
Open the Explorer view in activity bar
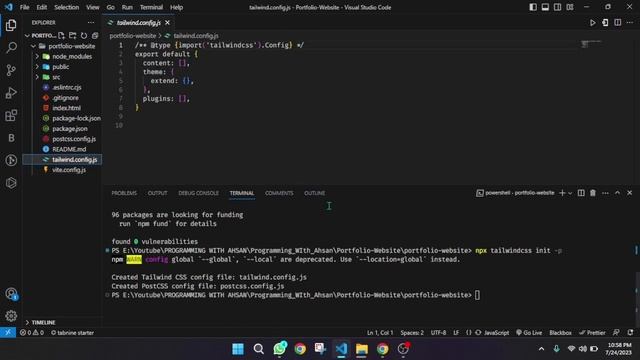[11, 25]
